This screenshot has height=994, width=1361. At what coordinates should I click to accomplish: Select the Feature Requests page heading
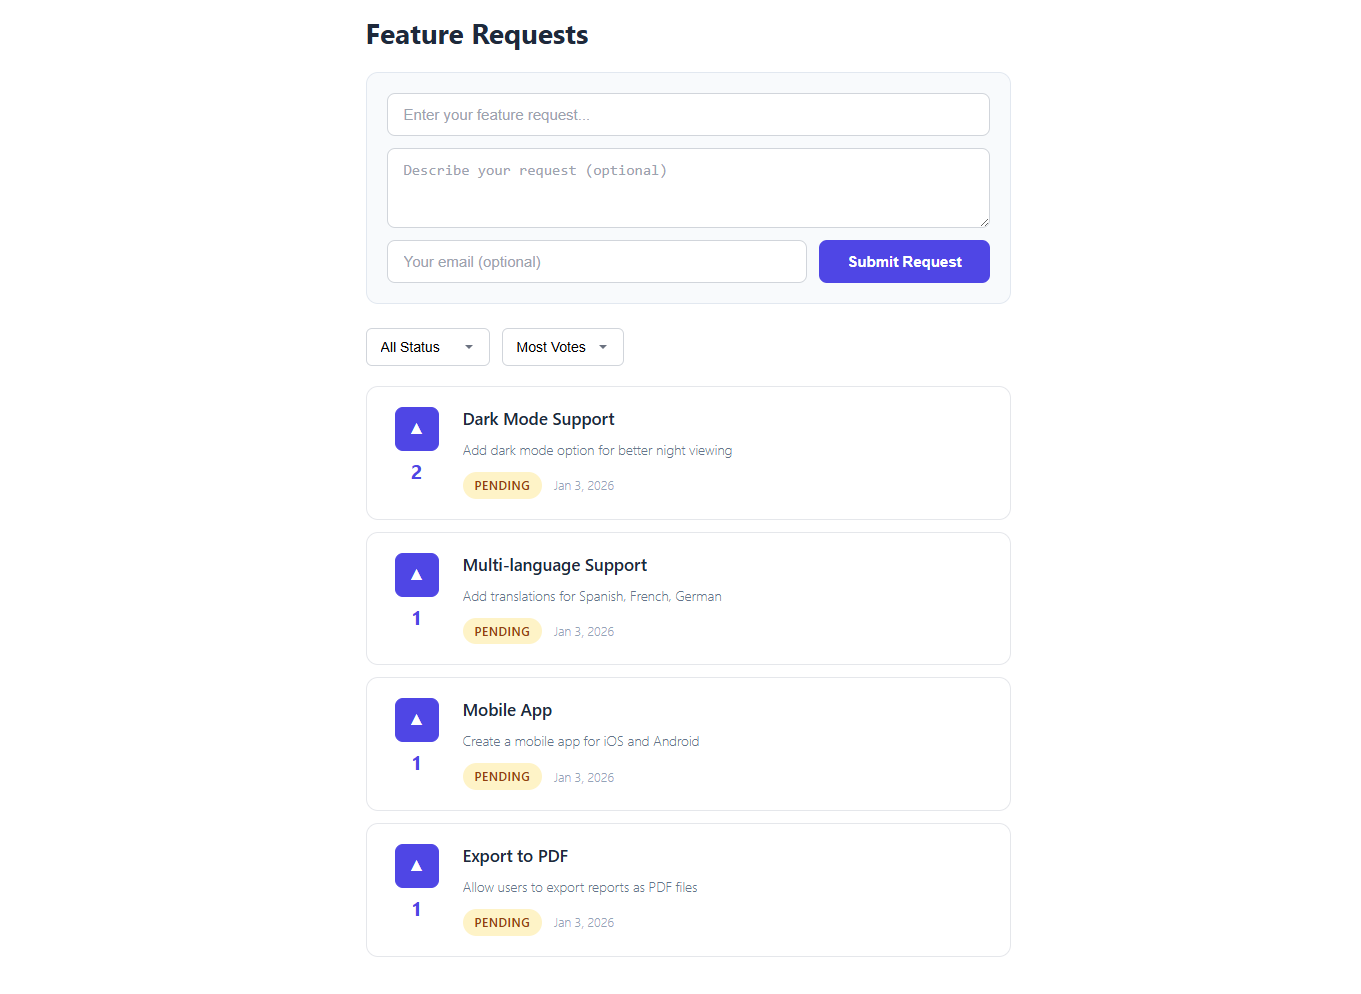pos(477,34)
